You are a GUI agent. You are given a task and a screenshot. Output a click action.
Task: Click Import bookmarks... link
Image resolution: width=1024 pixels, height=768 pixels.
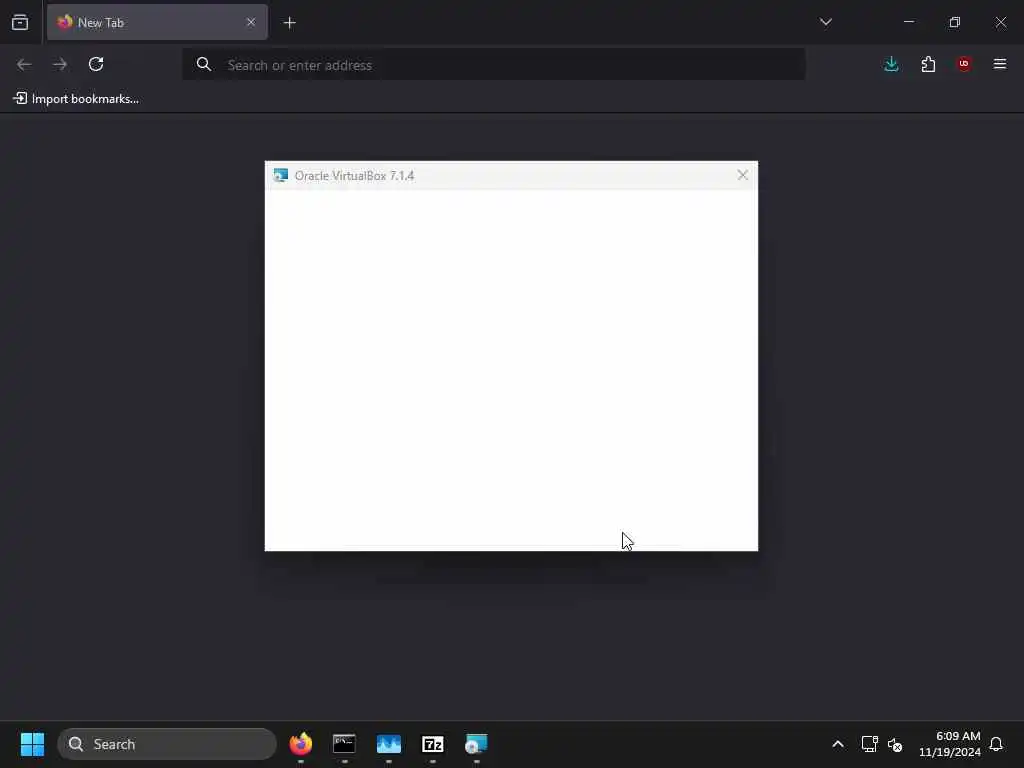[x=76, y=99]
